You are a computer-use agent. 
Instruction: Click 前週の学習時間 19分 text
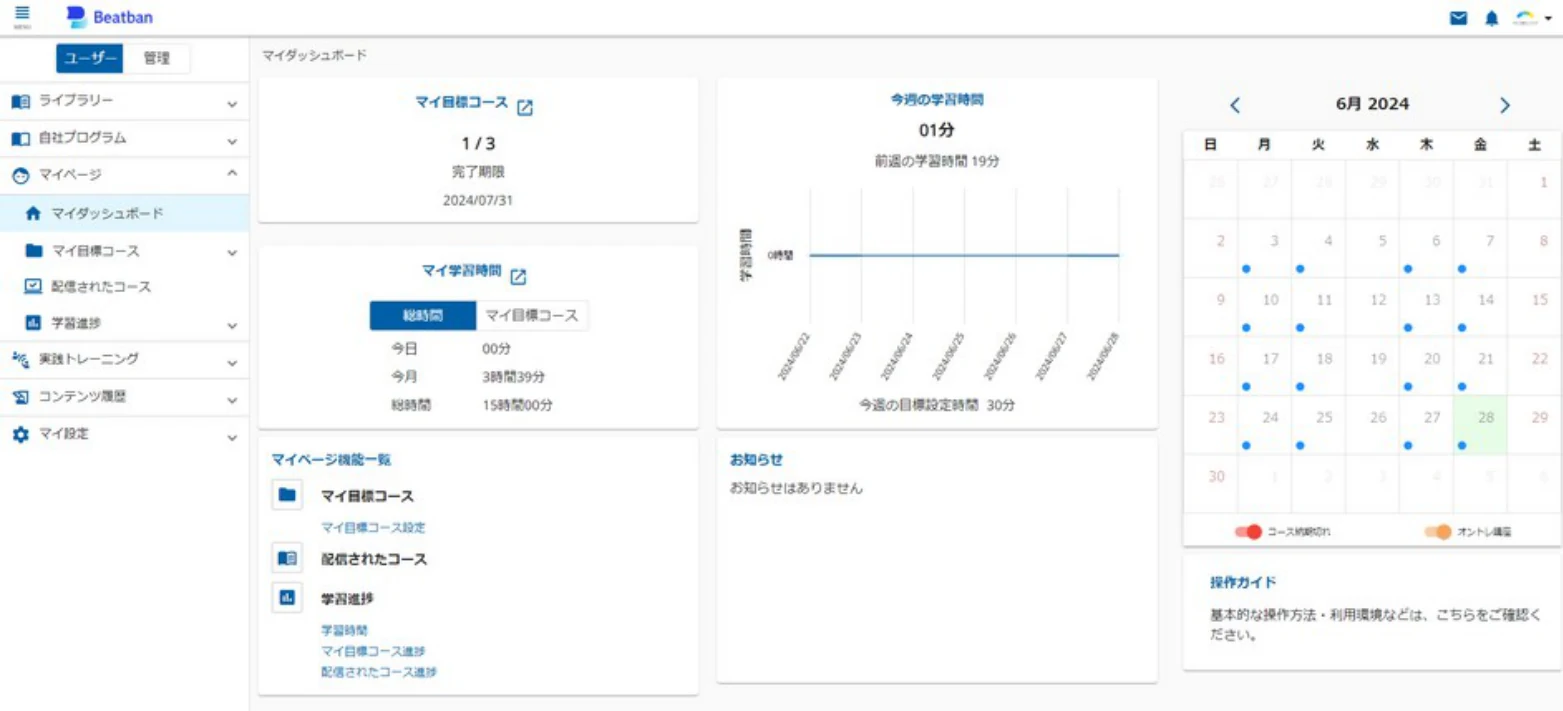(x=937, y=161)
